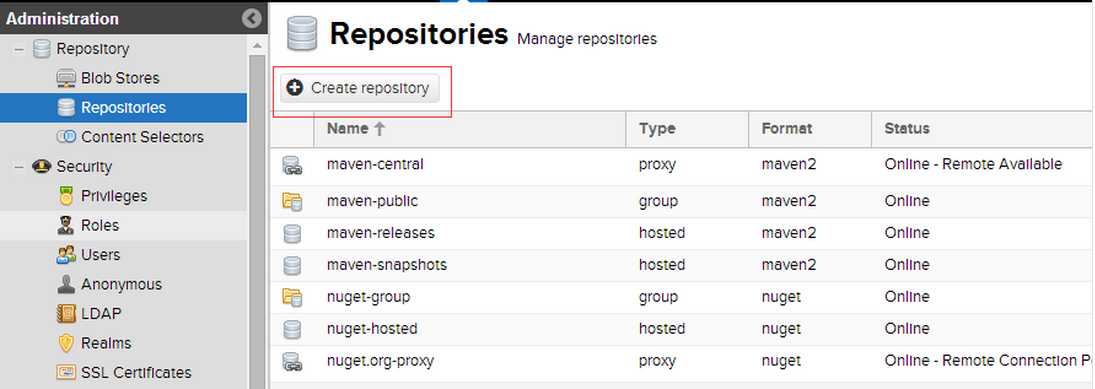Click the nuget format cell of nuget-group
The width and height of the screenshot is (1095, 389).
click(781, 298)
